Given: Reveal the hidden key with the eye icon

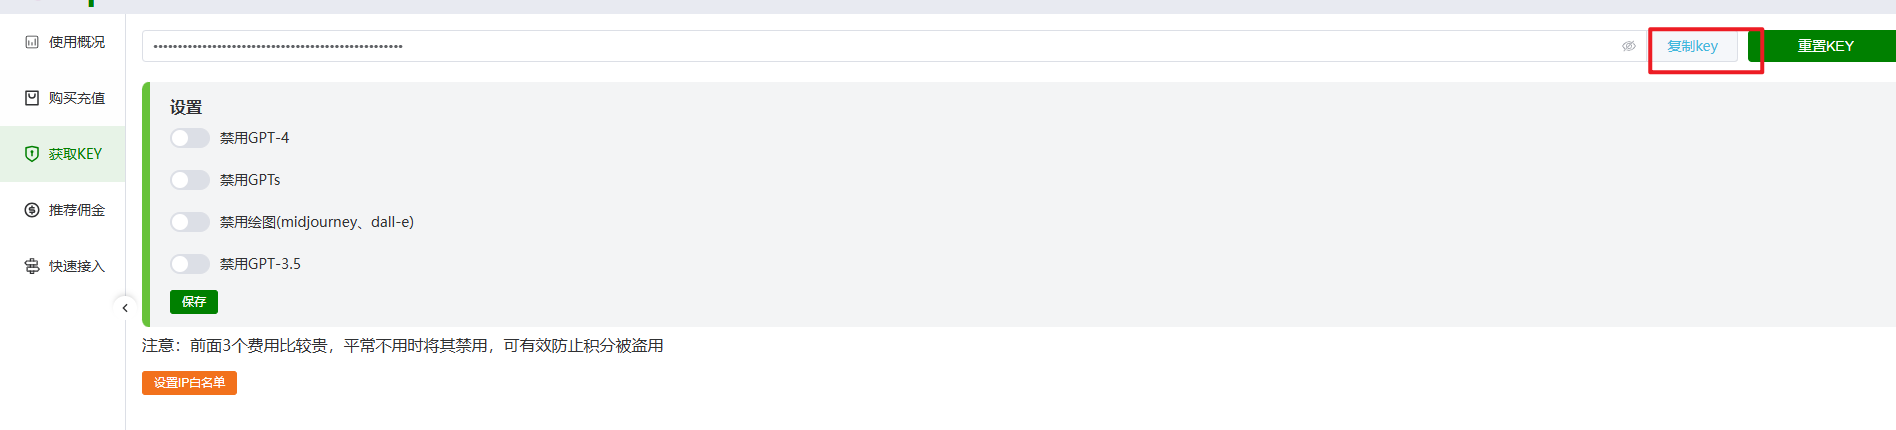Looking at the screenshot, I should (1628, 46).
